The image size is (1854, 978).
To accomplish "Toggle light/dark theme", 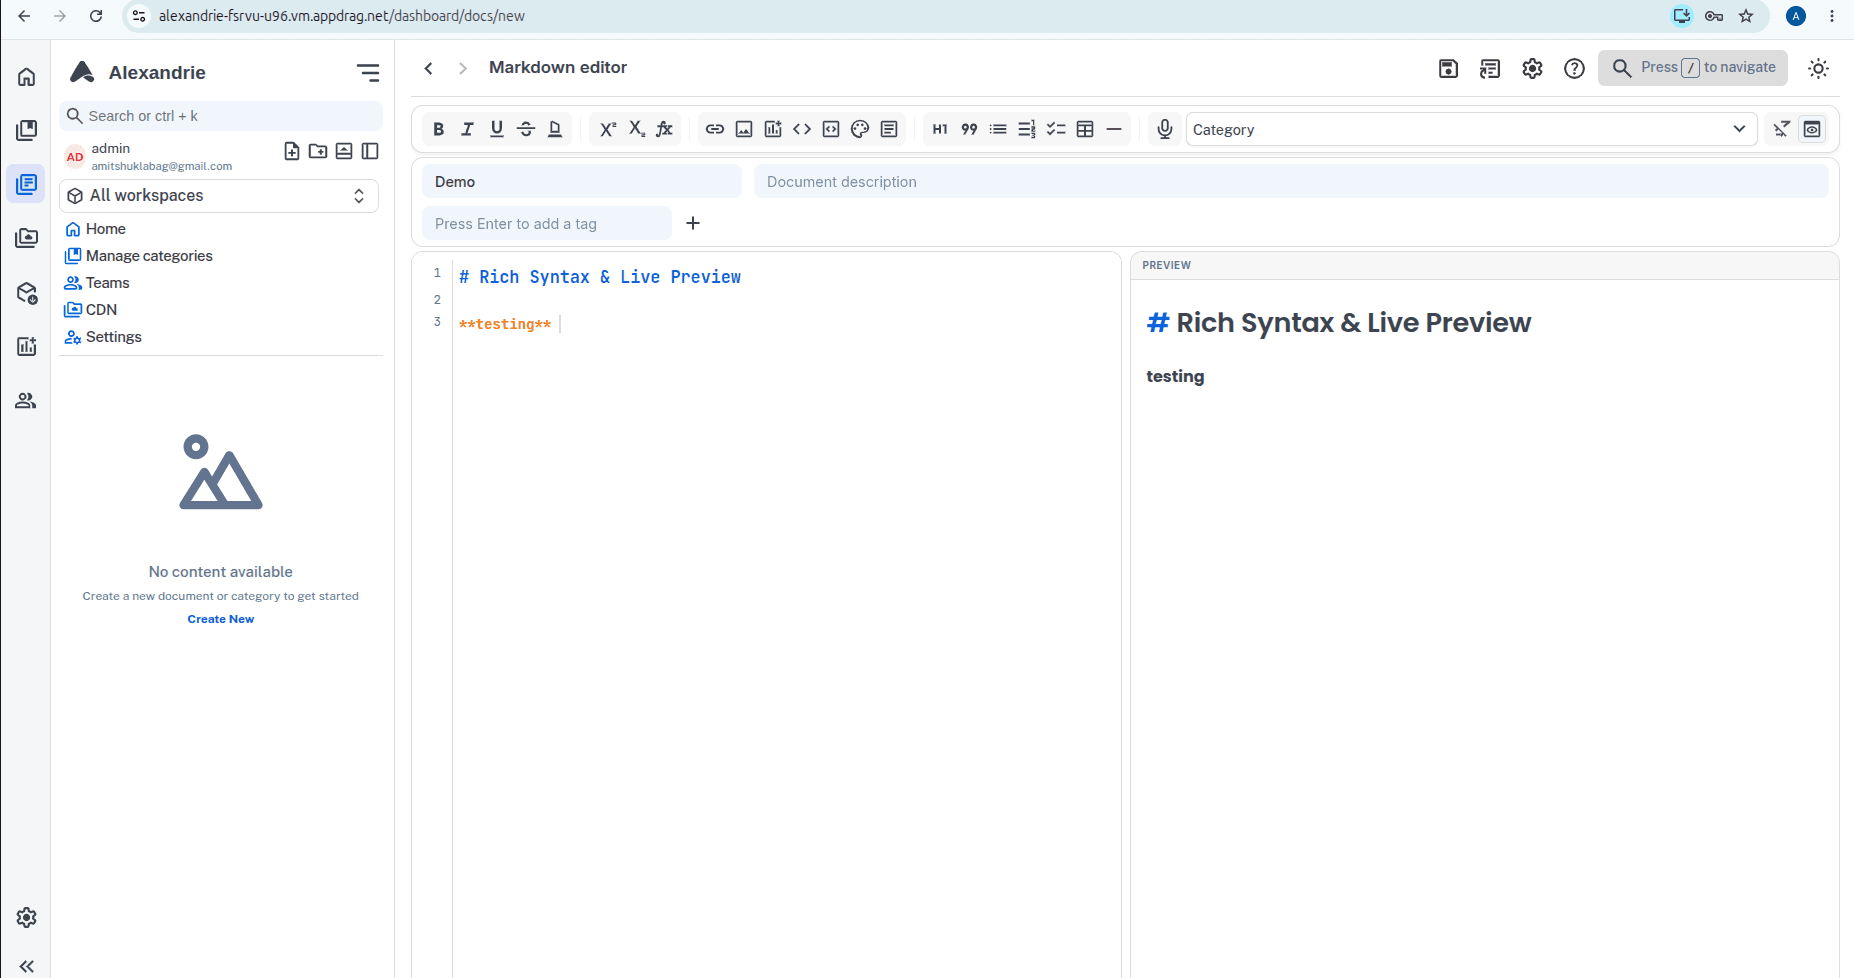I will pyautogui.click(x=1818, y=68).
